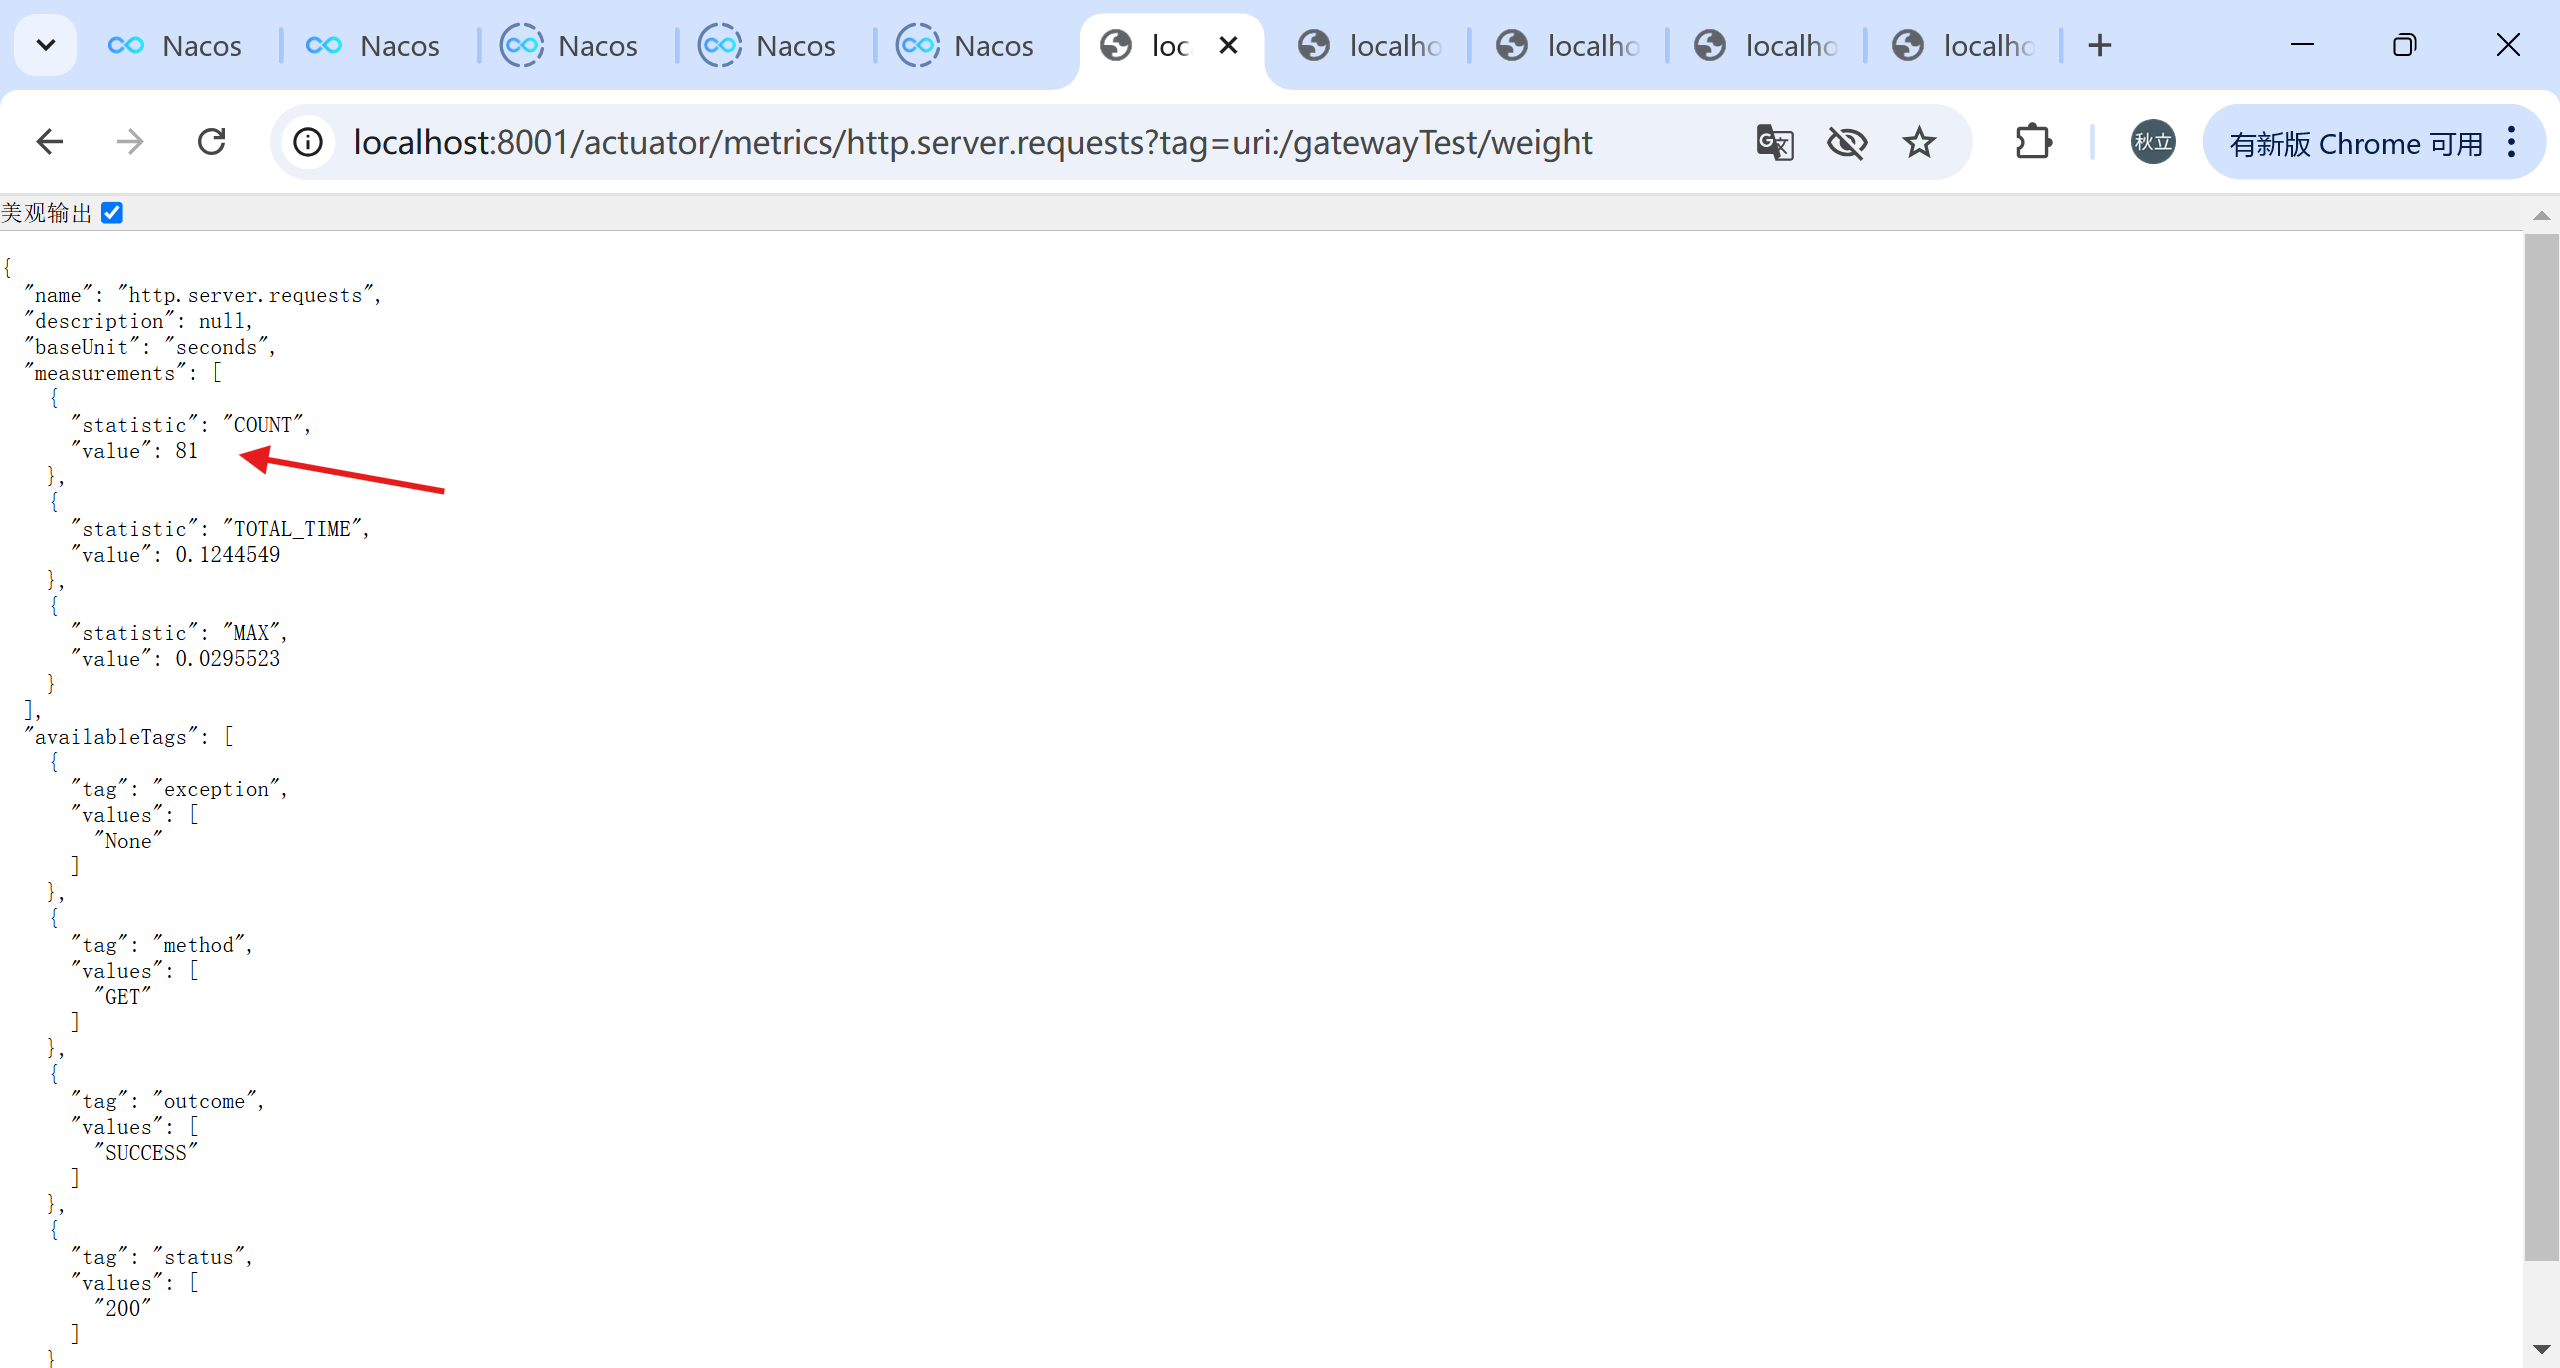Open the site information icon

point(308,142)
